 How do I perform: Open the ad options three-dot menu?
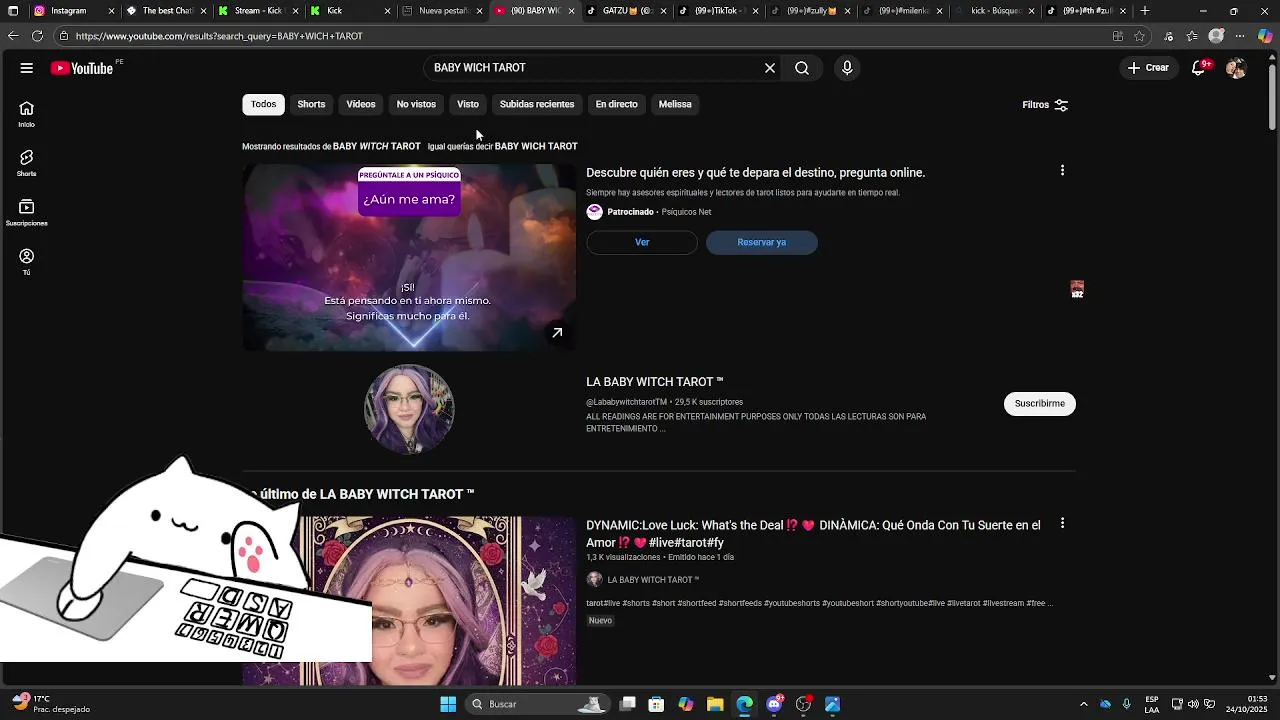pos(1062,171)
